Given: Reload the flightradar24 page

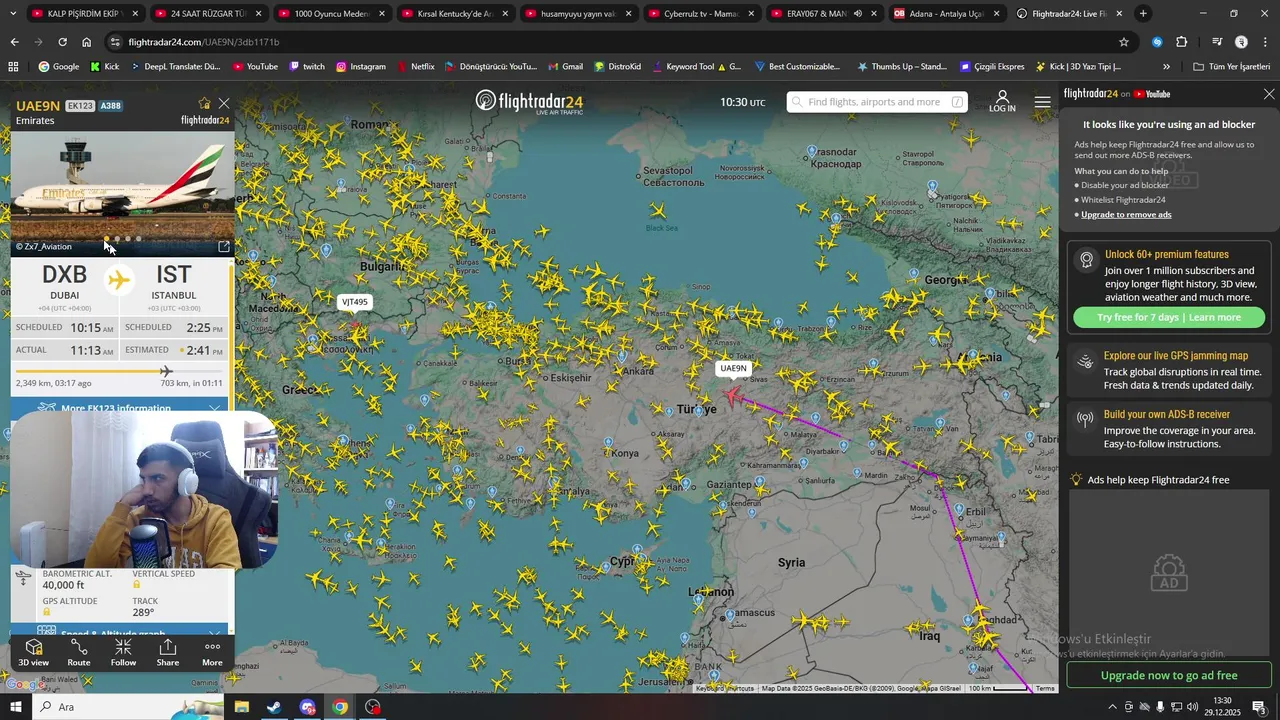Looking at the screenshot, I should click(62, 42).
